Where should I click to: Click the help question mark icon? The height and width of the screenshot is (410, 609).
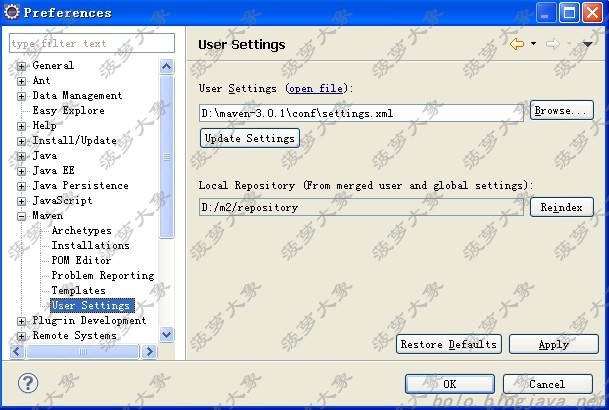pos(28,383)
